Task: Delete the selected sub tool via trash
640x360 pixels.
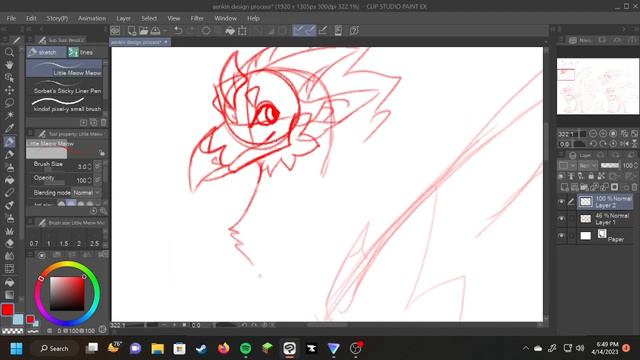Action: pos(103,122)
